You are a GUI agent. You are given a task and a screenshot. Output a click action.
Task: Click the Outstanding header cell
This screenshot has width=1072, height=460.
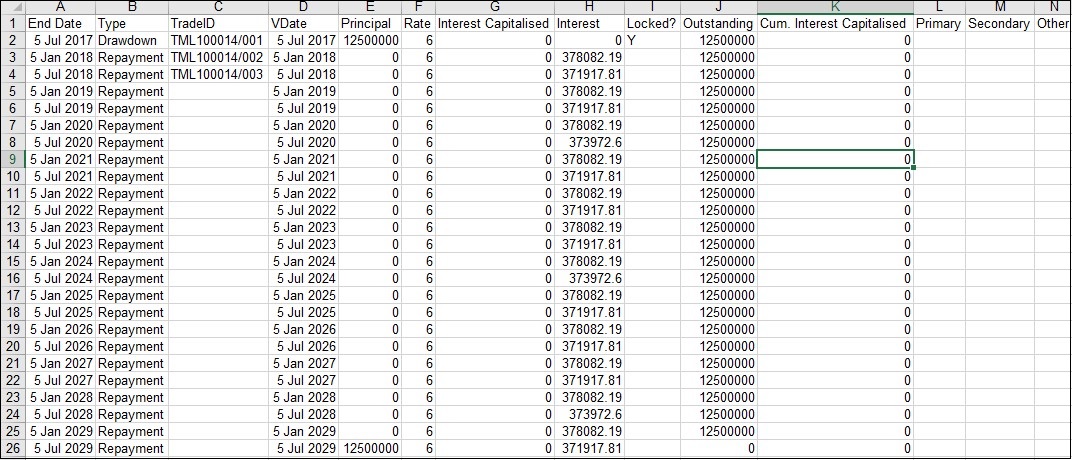(718, 23)
